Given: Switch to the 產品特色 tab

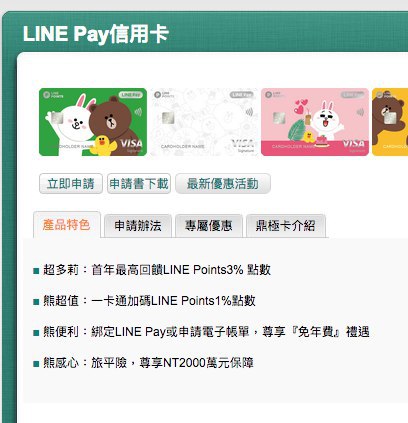Looking at the screenshot, I should (67, 225).
